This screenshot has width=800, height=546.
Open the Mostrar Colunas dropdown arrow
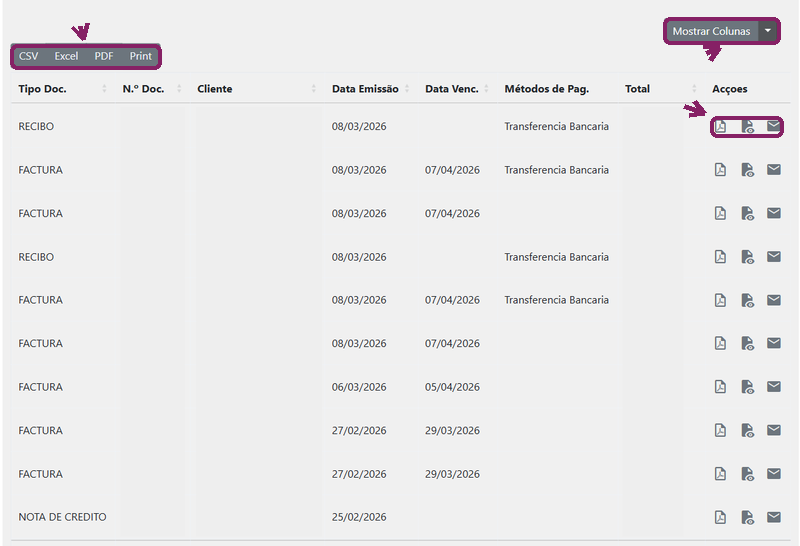point(767,31)
